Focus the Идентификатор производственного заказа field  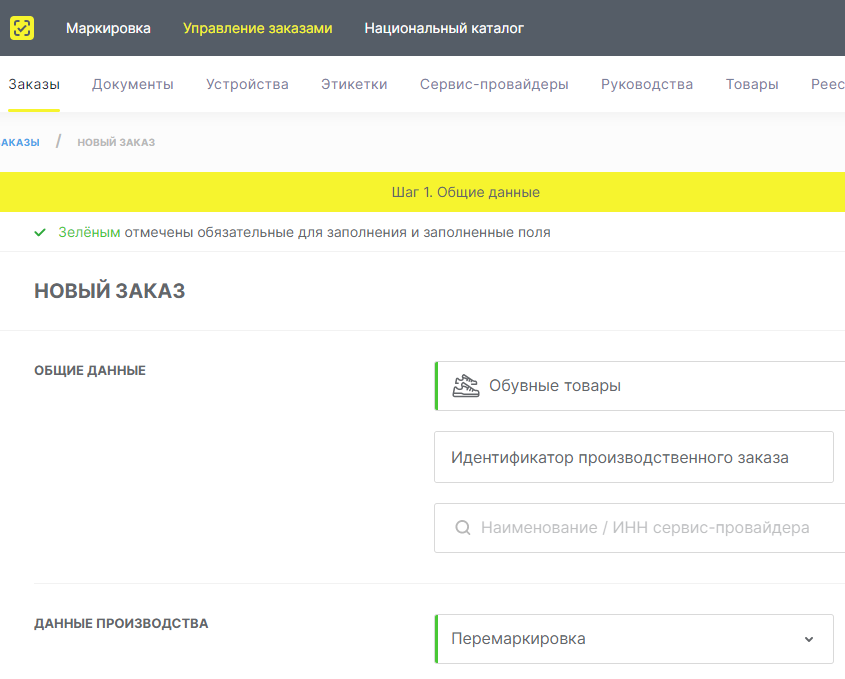[x=634, y=457]
